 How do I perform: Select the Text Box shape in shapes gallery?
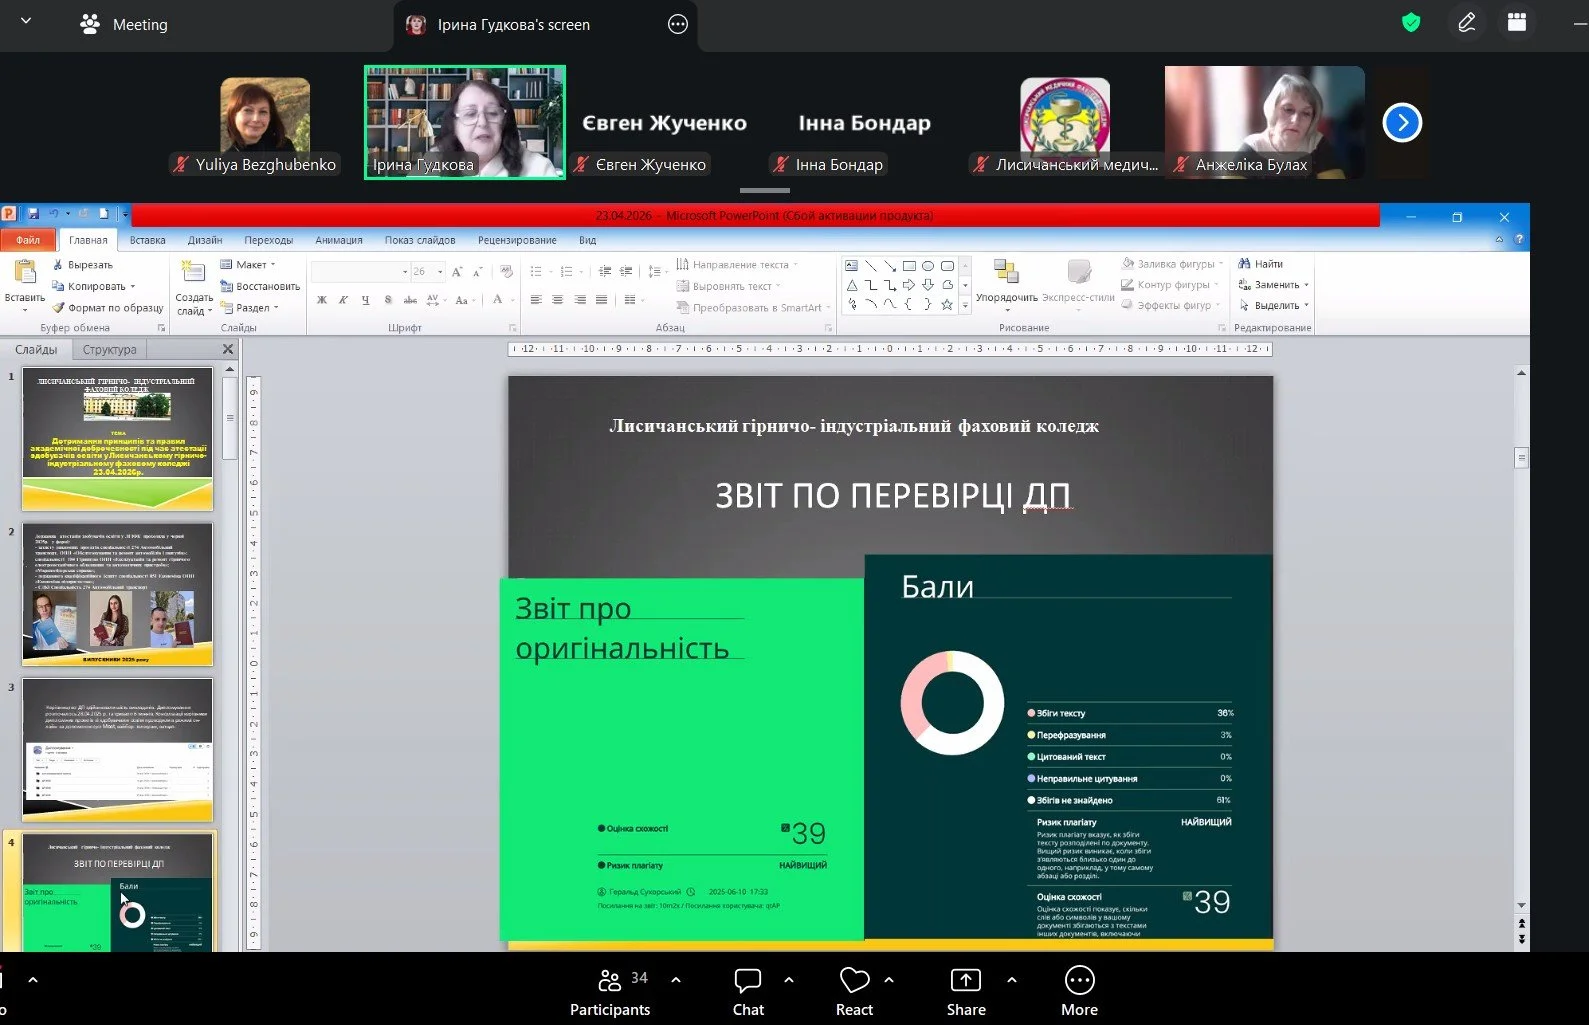pos(851,266)
